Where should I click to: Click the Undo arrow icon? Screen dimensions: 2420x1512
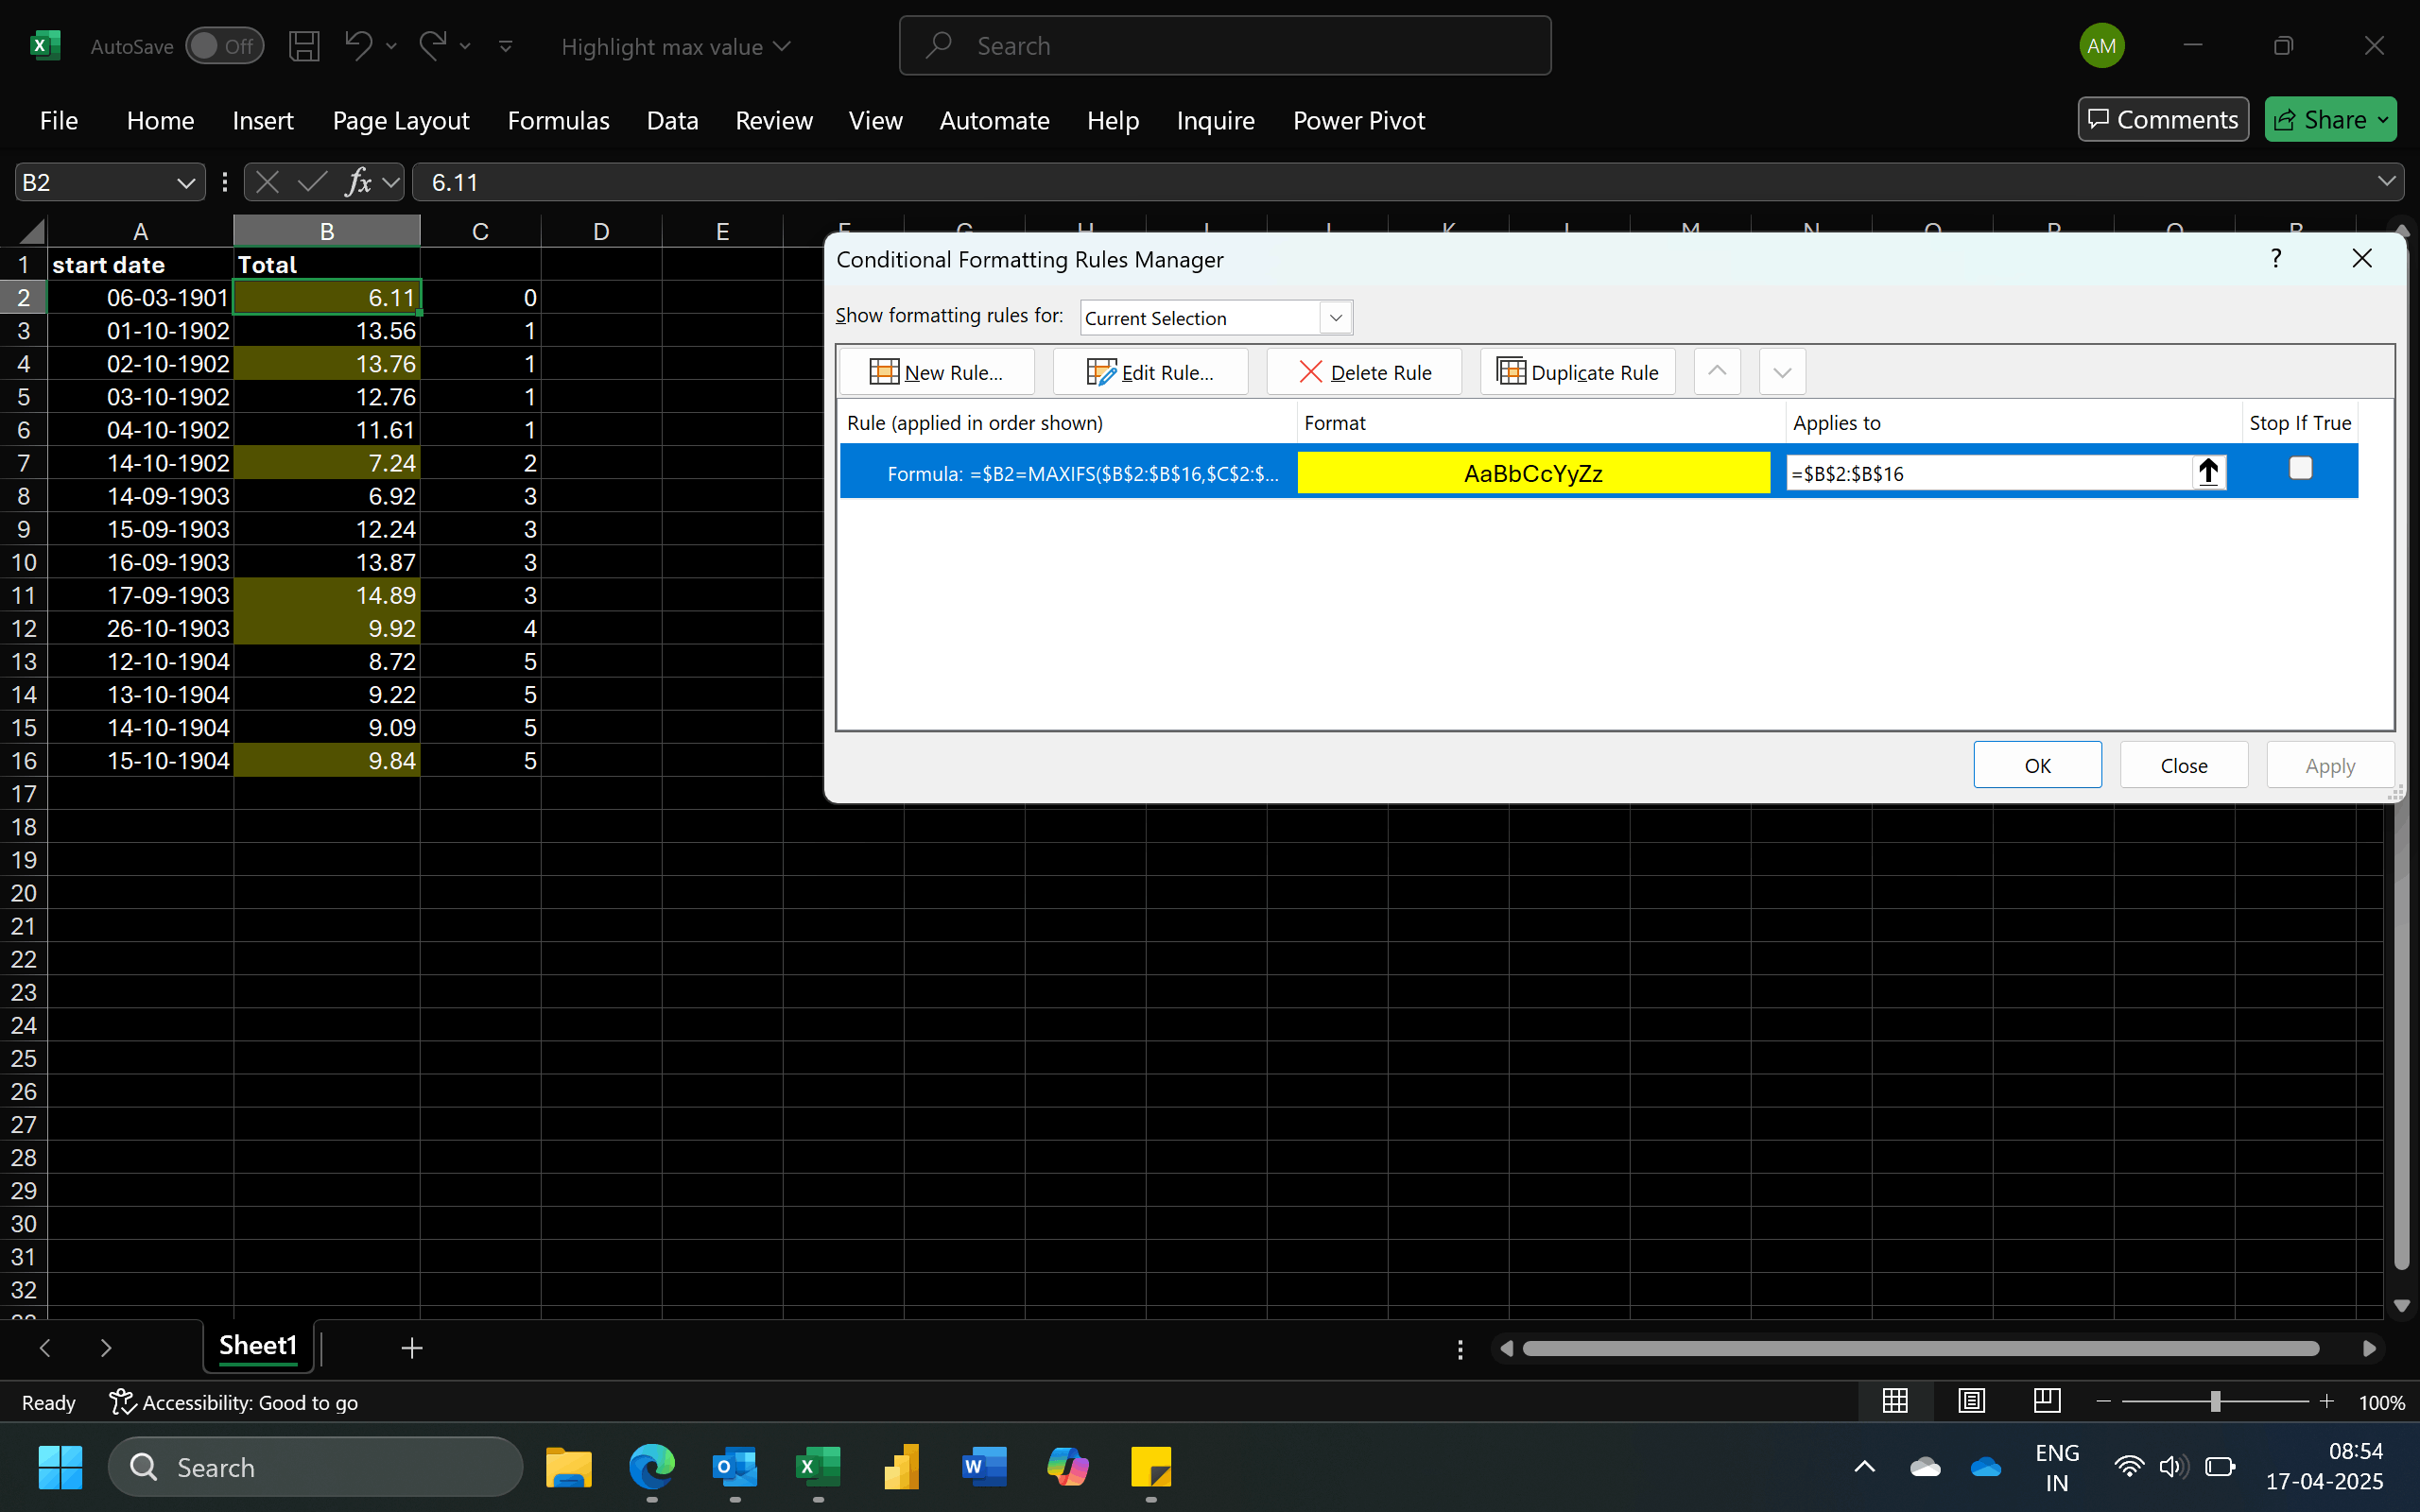[x=357, y=45]
